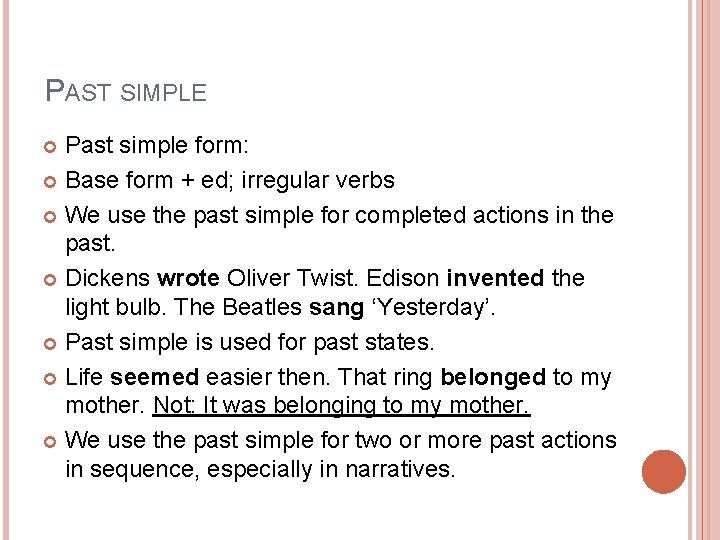Click the underlined 'Not: It was belonging' text
The image size is (720, 540).
tap(341, 405)
